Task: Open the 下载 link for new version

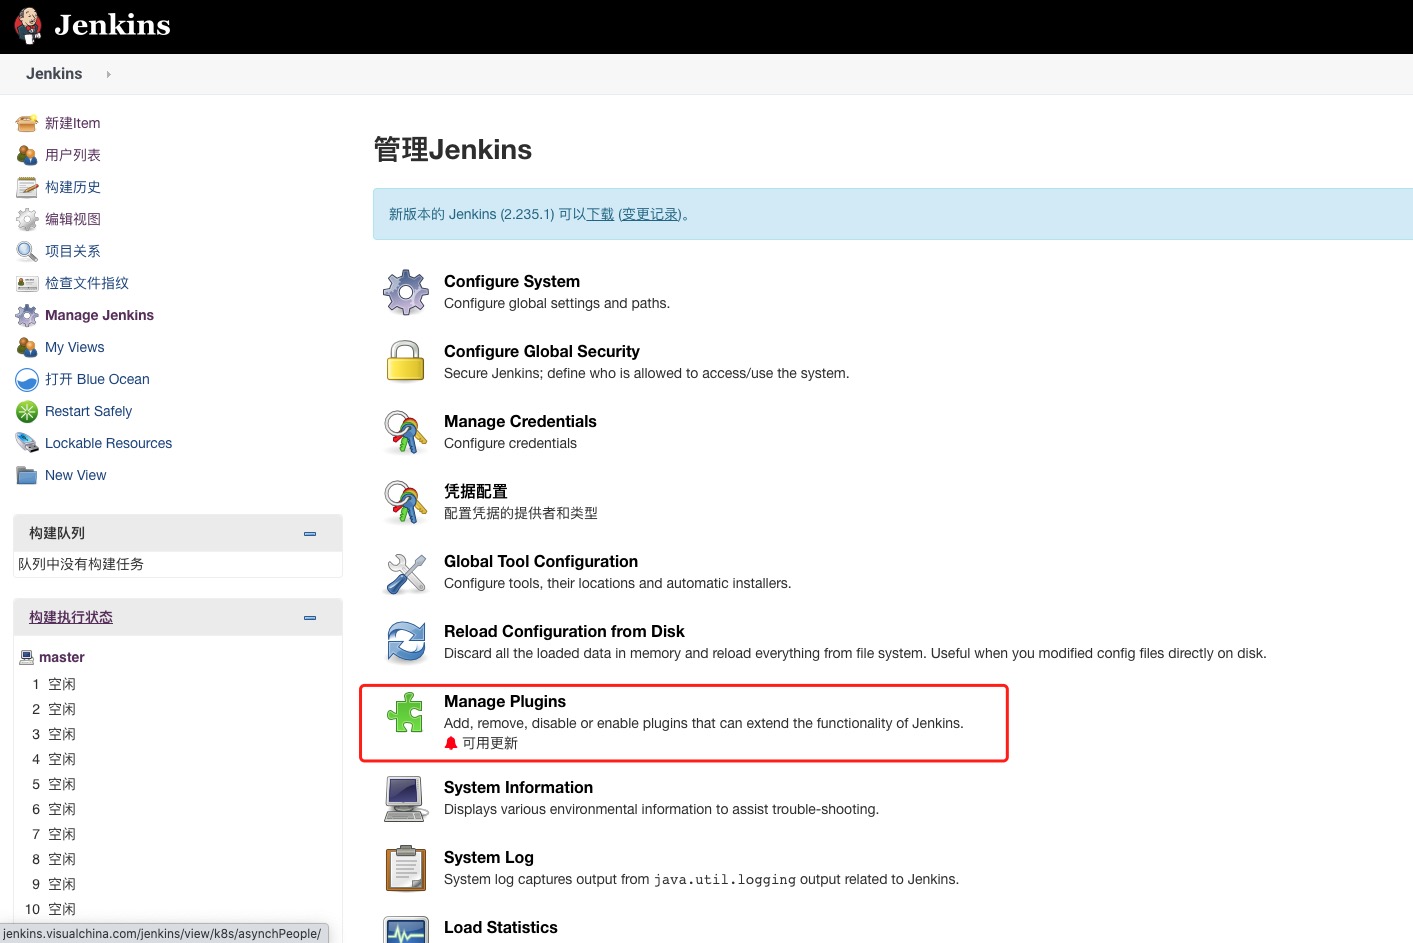Action: point(600,214)
